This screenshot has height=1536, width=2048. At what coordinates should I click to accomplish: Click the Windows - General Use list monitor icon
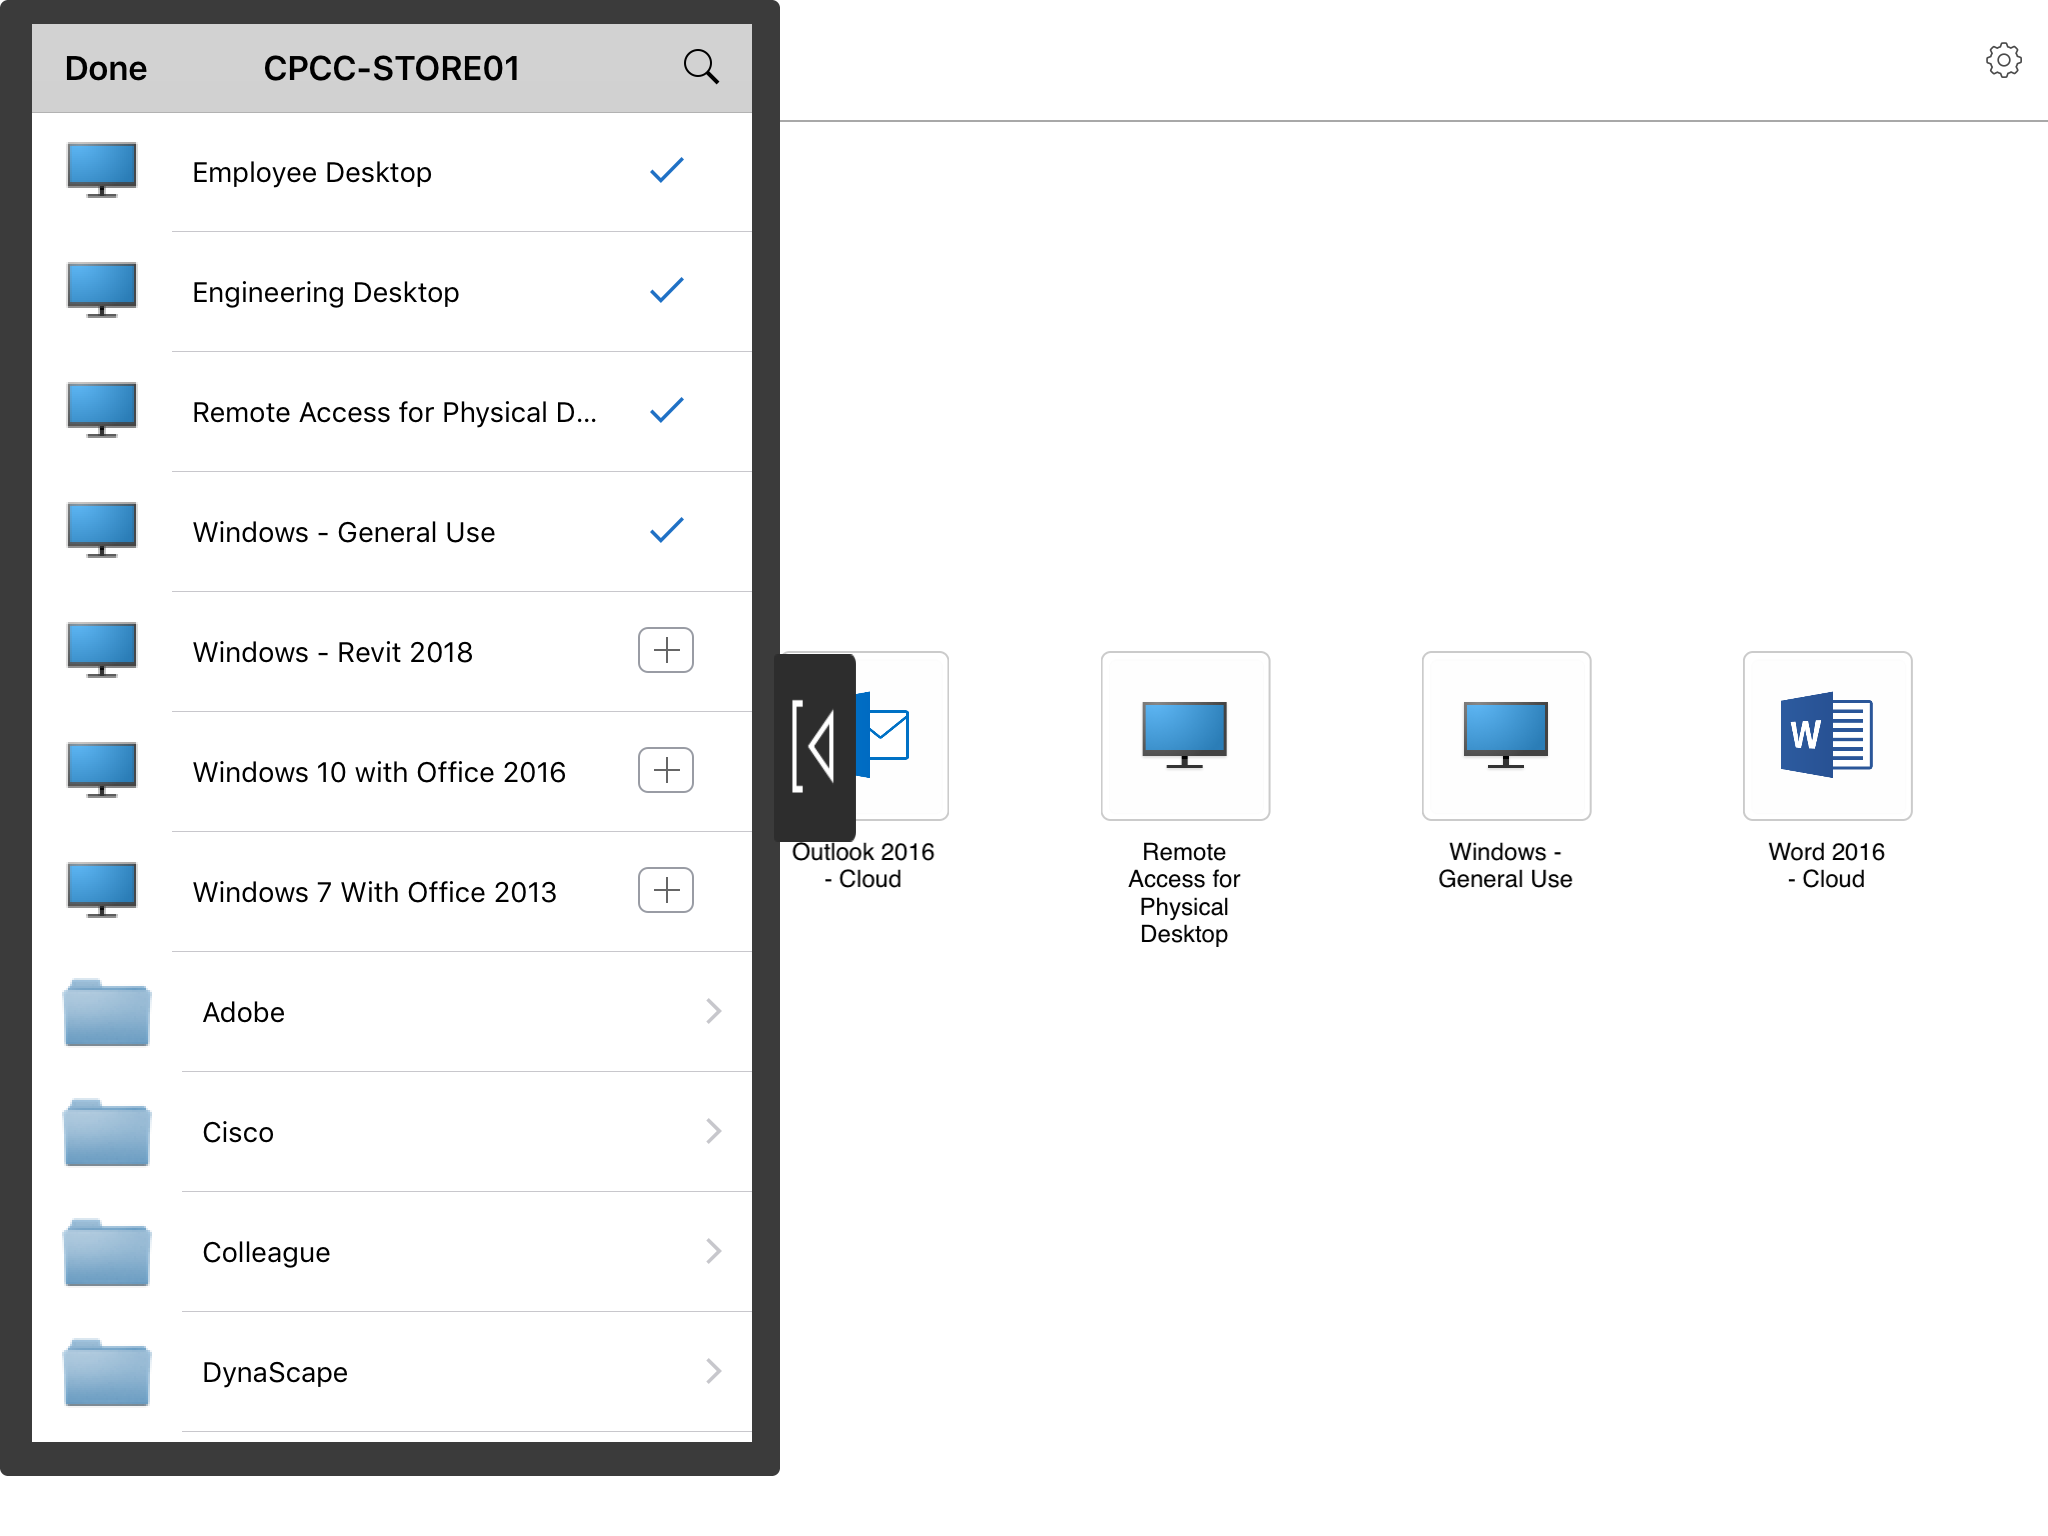coord(102,530)
